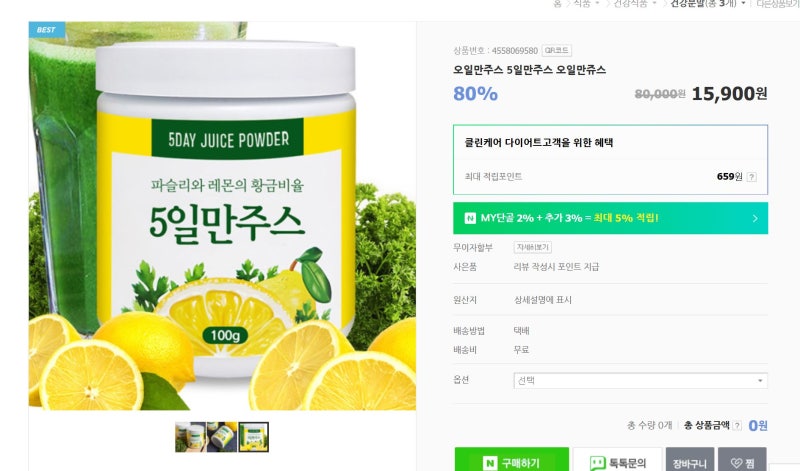Click 자세히보기 next to 무이자할부
This screenshot has width=800, height=471.
532,247
